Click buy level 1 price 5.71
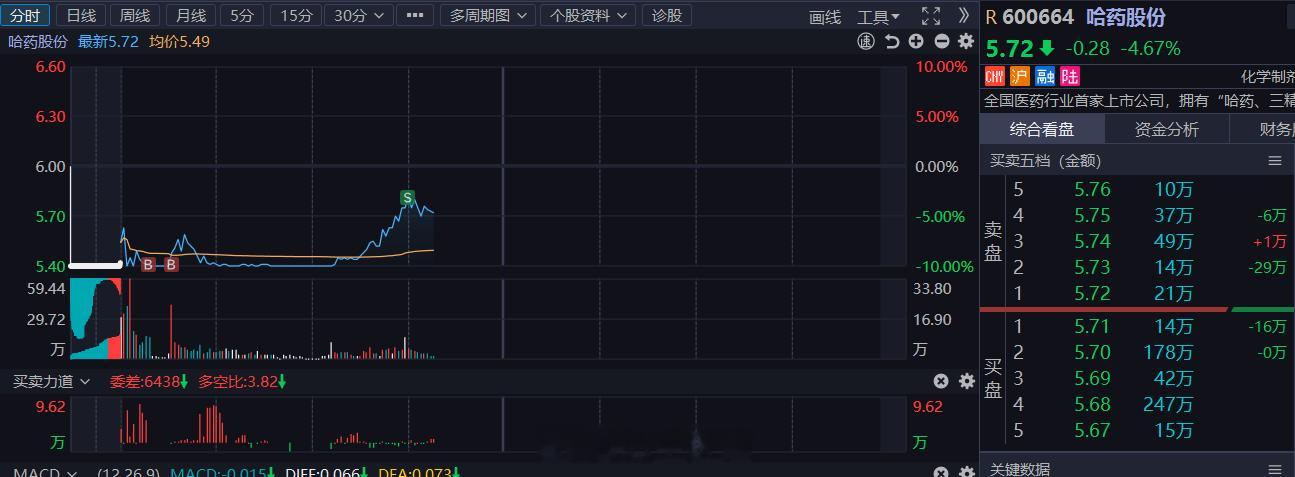This screenshot has height=477, width=1295. [1092, 326]
